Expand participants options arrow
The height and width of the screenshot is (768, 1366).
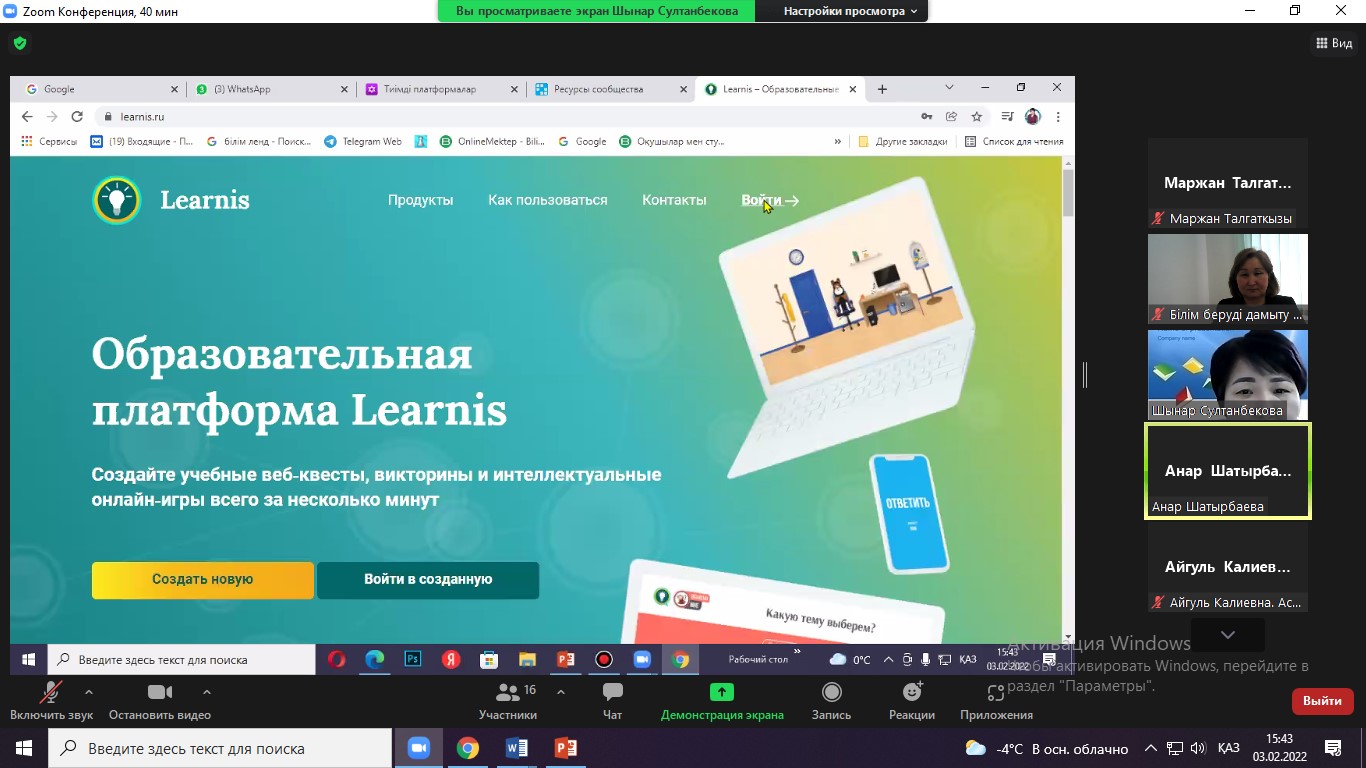pyautogui.click(x=561, y=691)
